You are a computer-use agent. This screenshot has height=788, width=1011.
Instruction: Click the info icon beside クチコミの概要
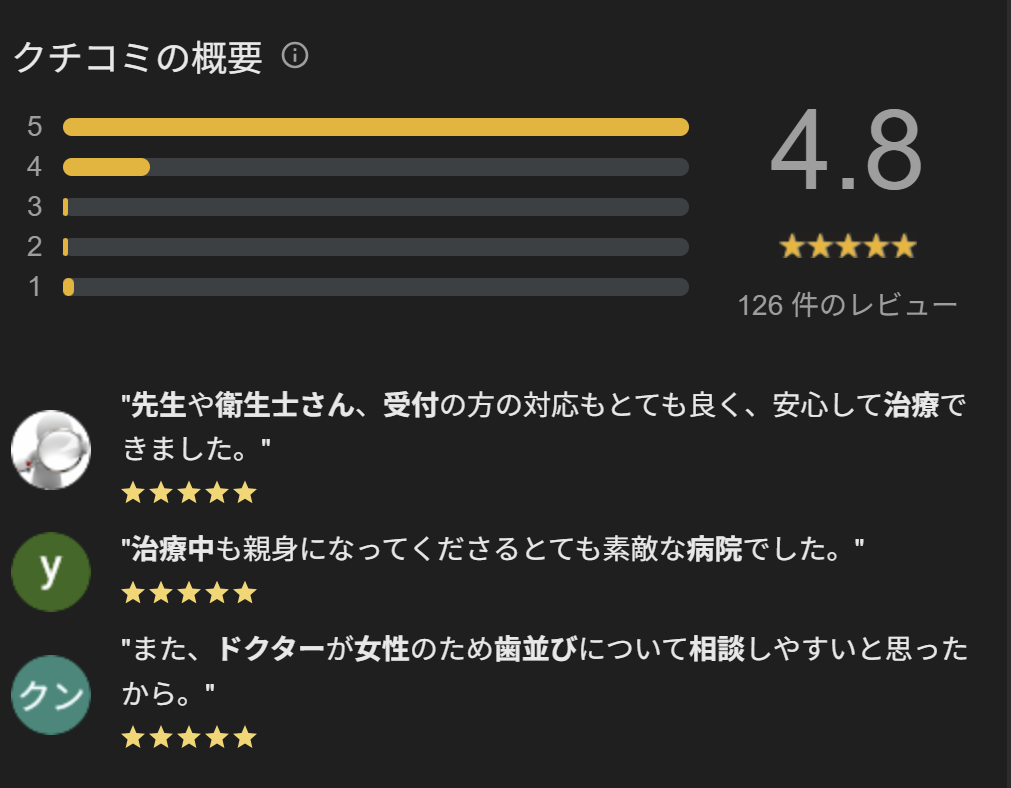[295, 56]
